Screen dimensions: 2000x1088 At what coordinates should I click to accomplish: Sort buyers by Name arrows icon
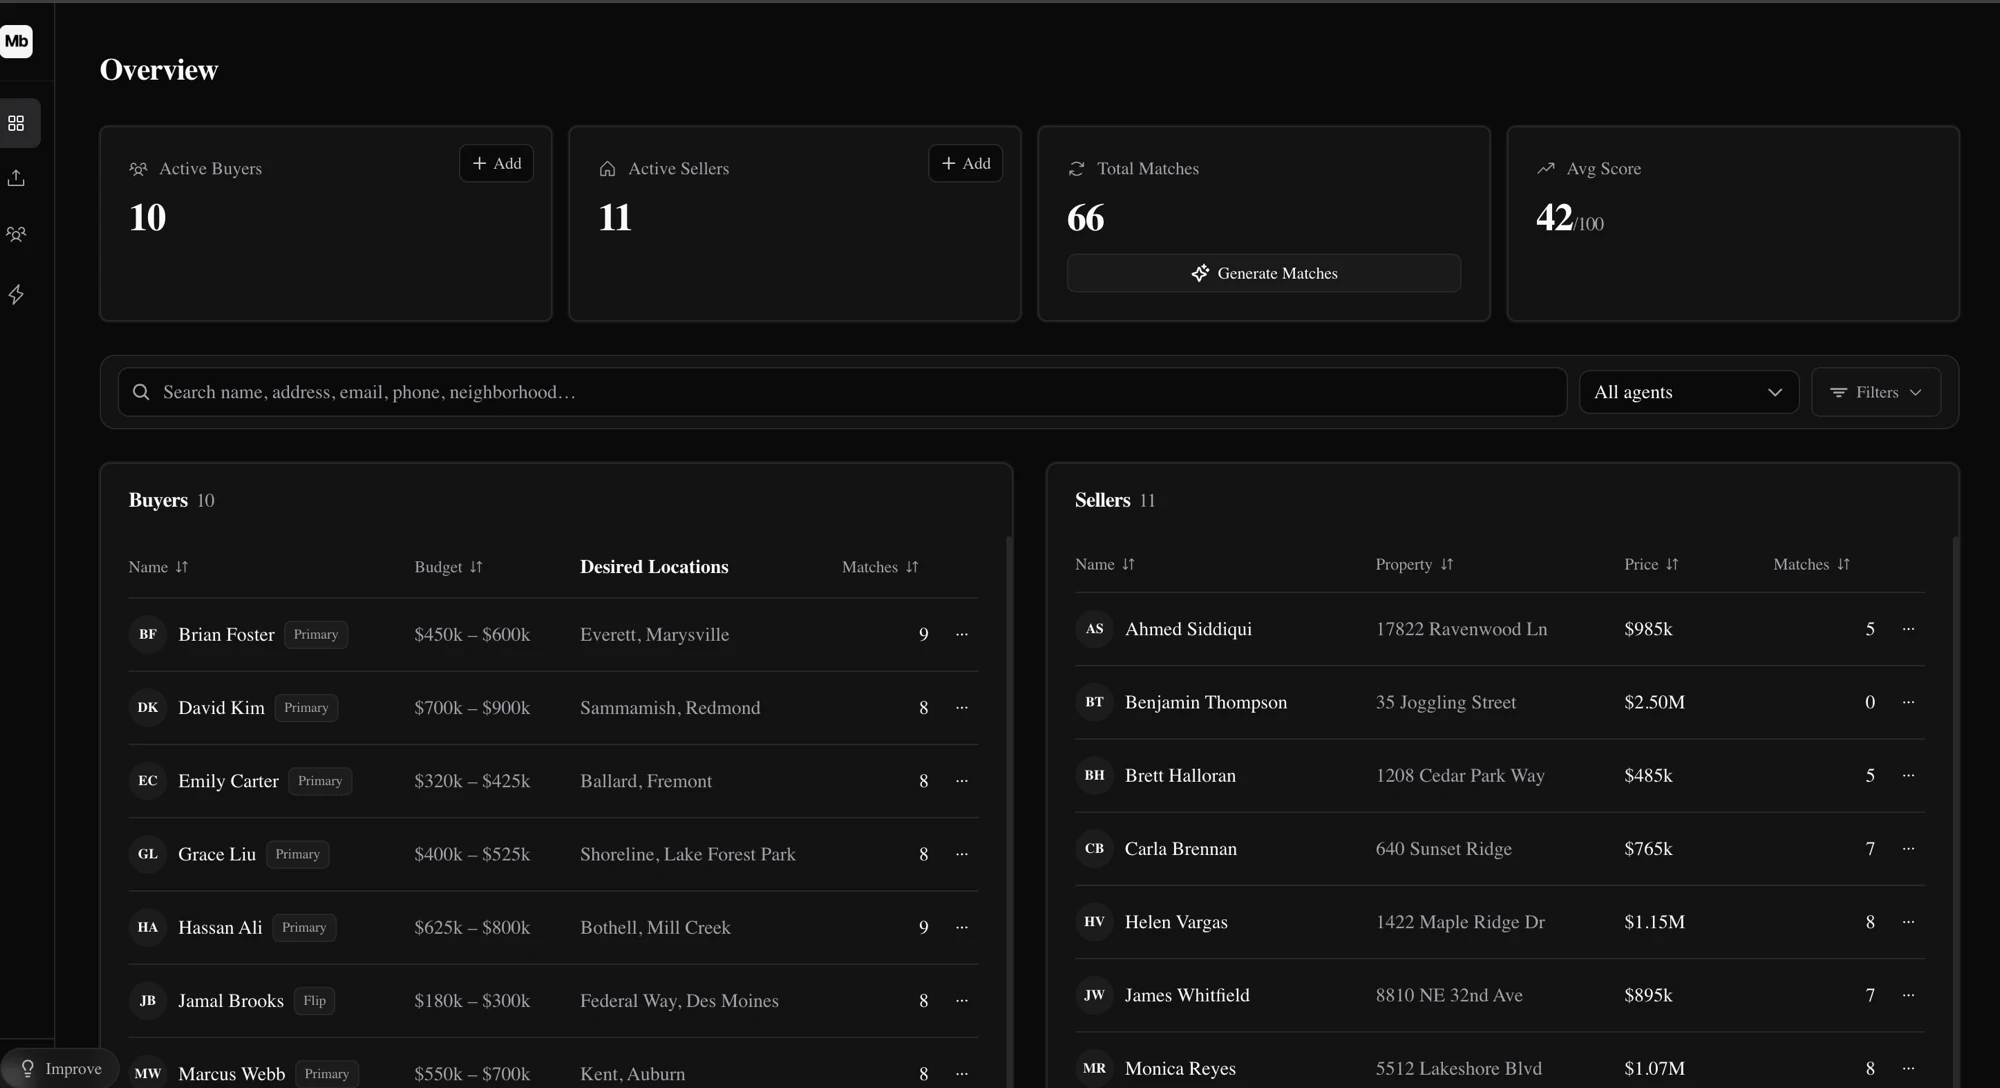(181, 567)
